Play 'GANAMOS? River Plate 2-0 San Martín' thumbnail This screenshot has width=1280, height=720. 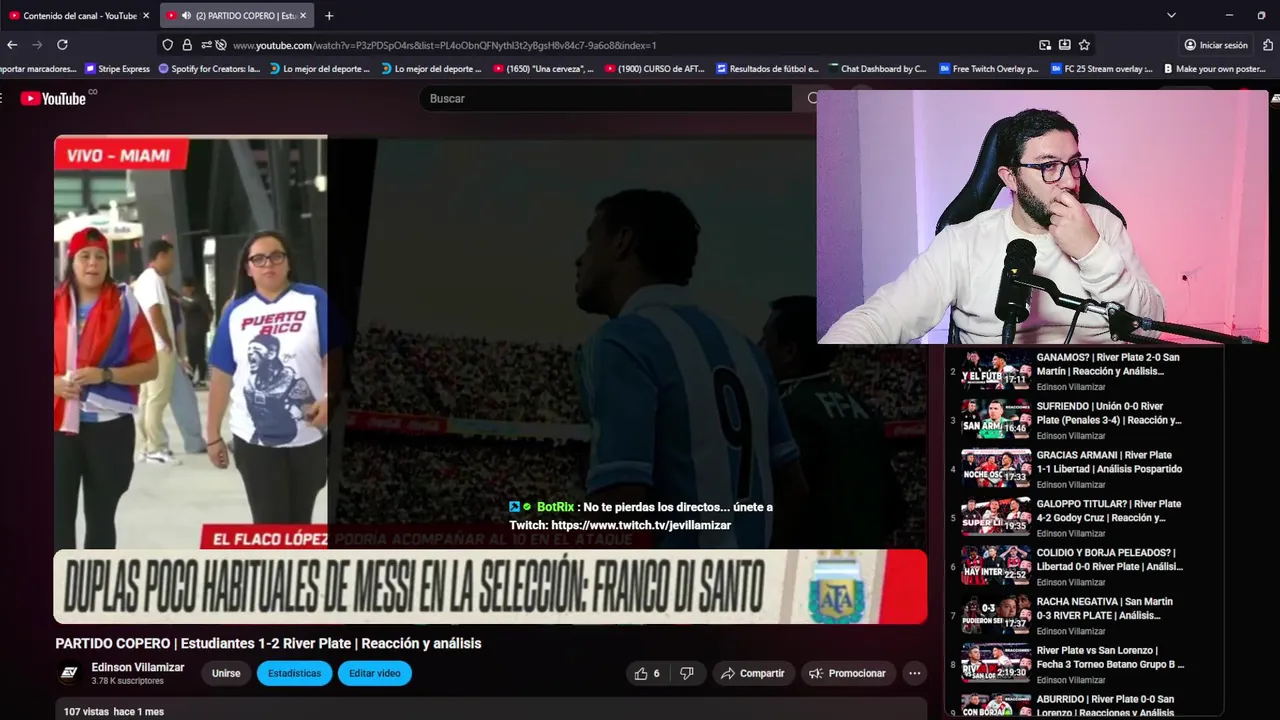pos(996,371)
